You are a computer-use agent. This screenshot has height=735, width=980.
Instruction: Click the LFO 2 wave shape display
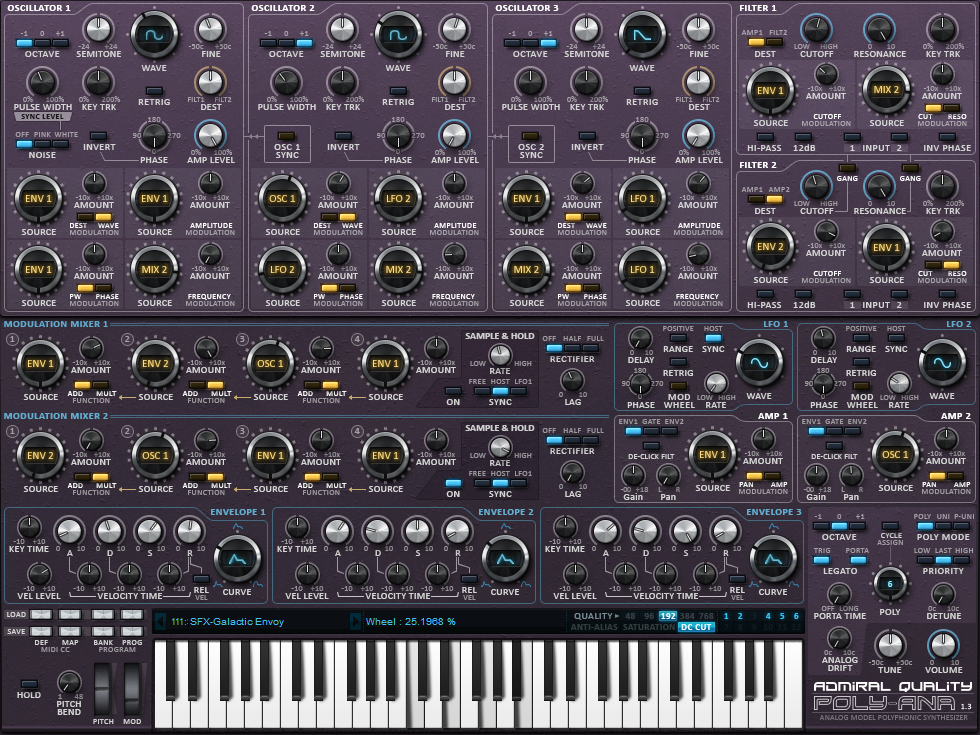pyautogui.click(x=942, y=363)
